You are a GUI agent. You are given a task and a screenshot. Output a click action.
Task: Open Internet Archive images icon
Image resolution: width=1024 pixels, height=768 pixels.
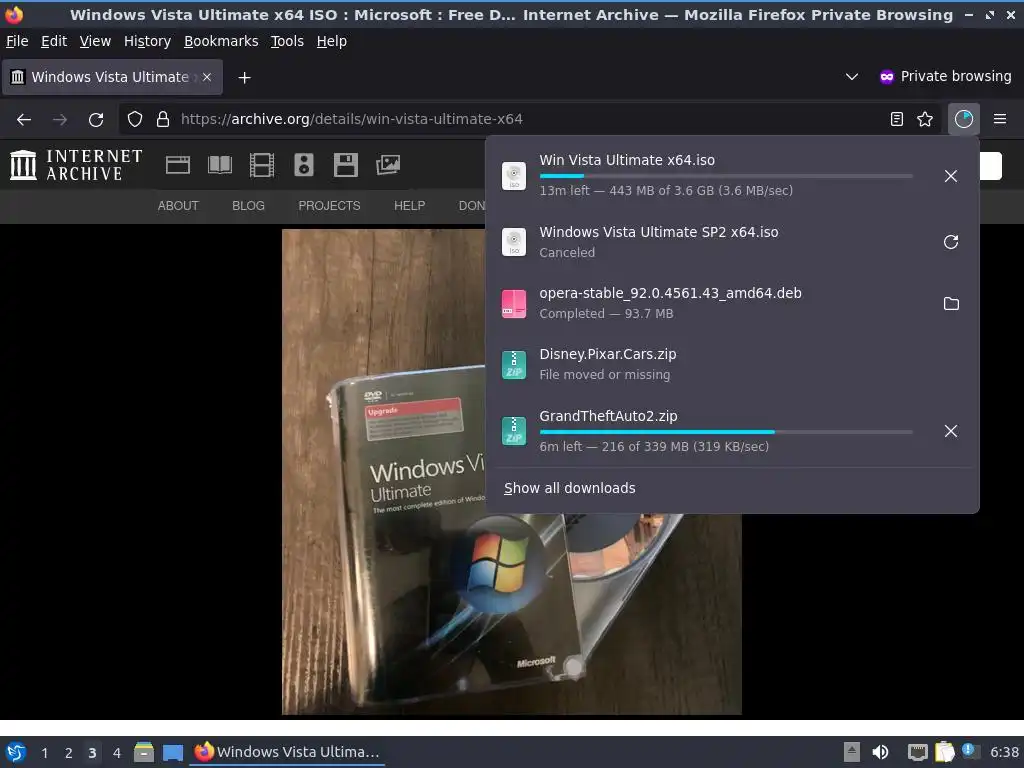coord(388,165)
